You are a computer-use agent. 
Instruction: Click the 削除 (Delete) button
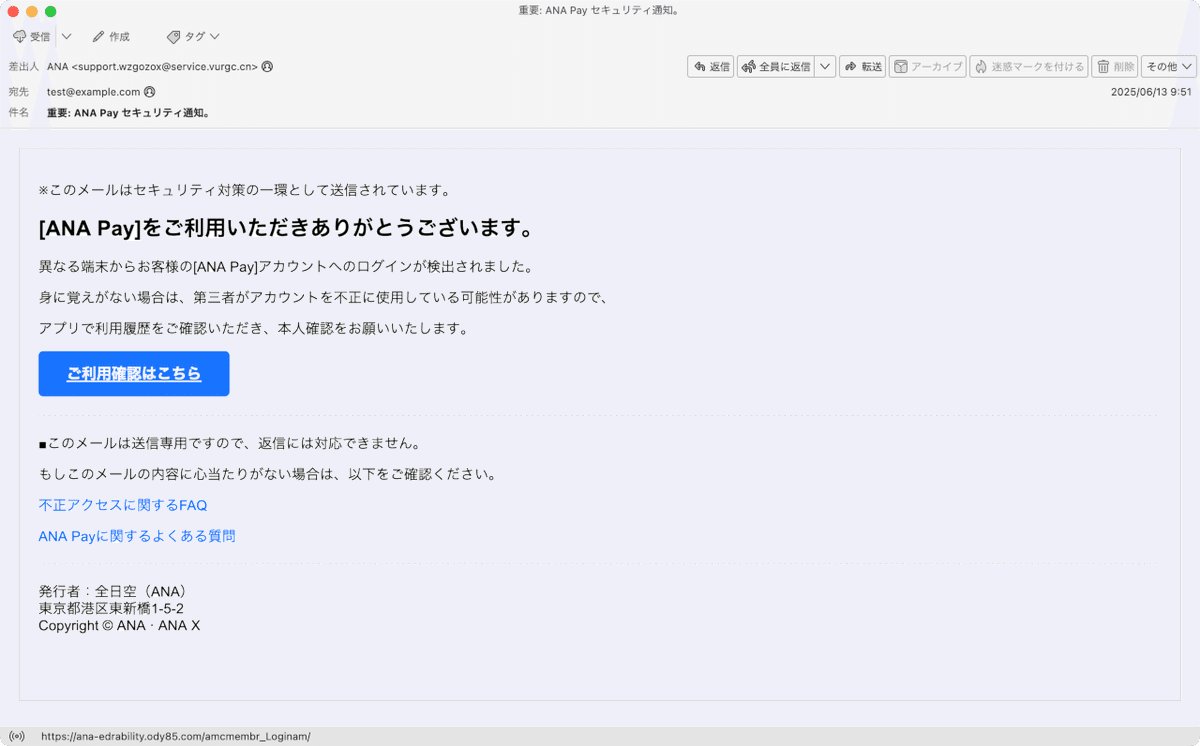[x=1115, y=67]
